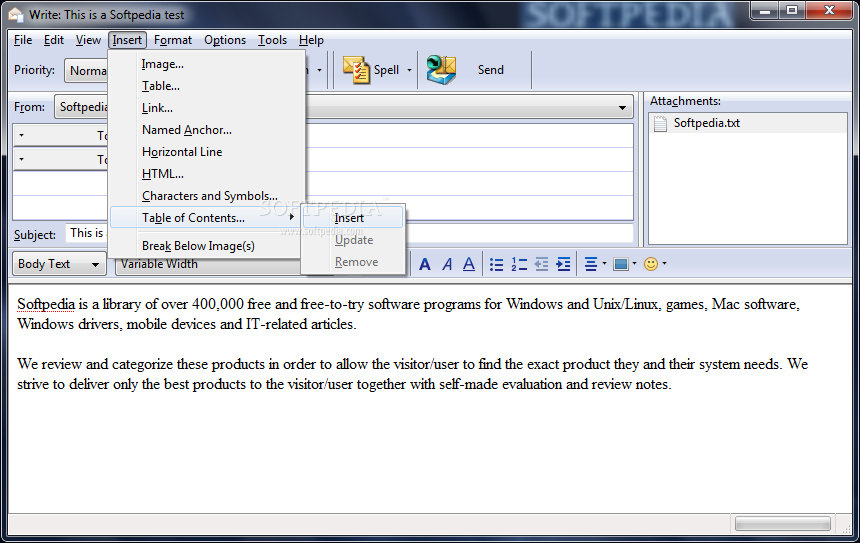Choose Named Anchor... menu entry

pos(207,130)
